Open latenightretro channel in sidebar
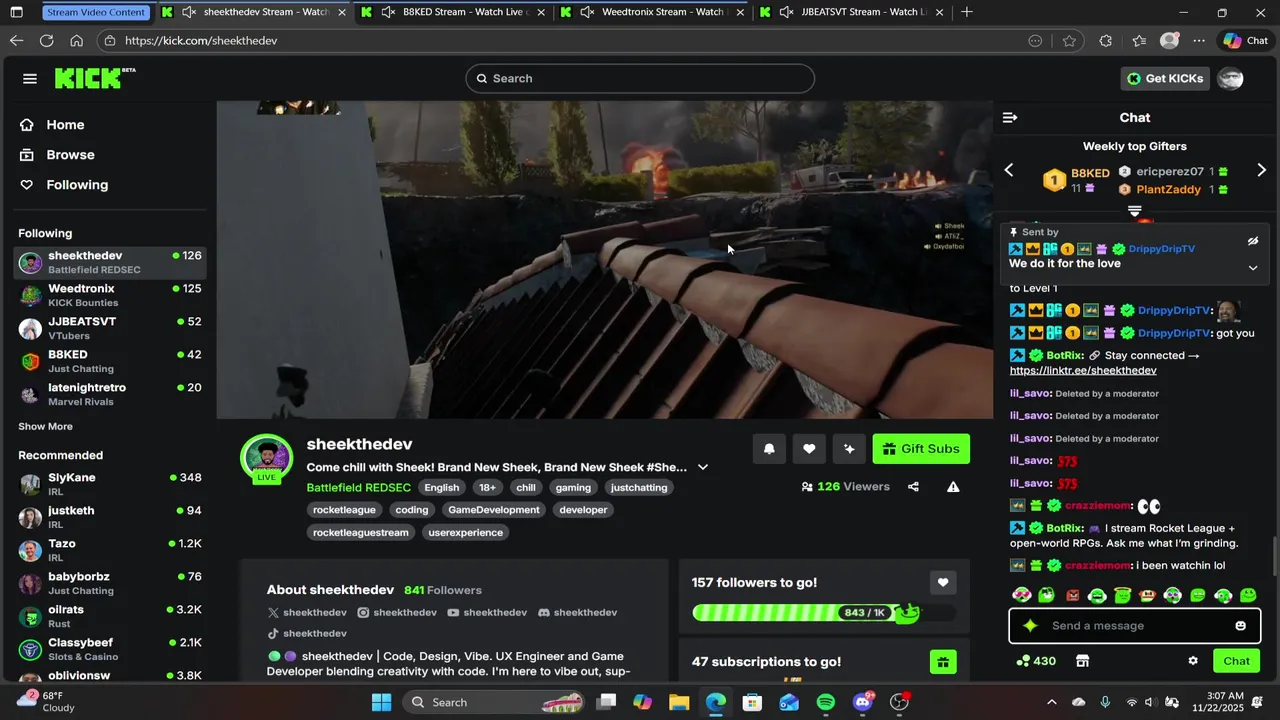1280x720 pixels. pos(110,394)
